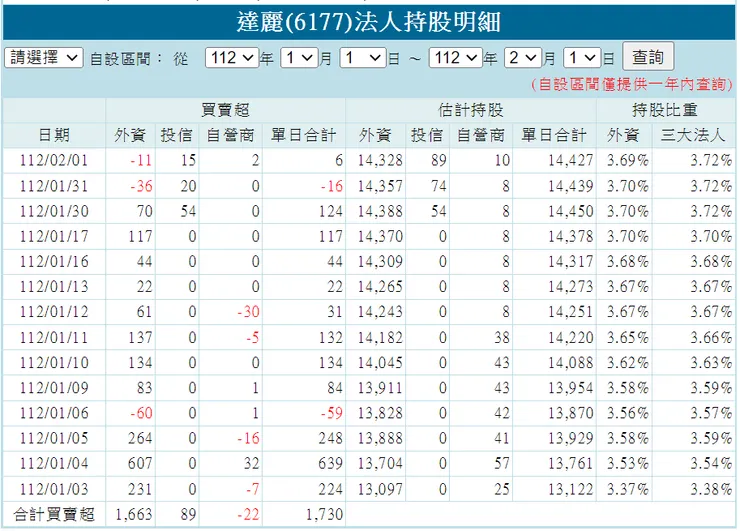Click the date 112/01/05
Image resolution: width=740 pixels, height=531 pixels.
pos(54,438)
